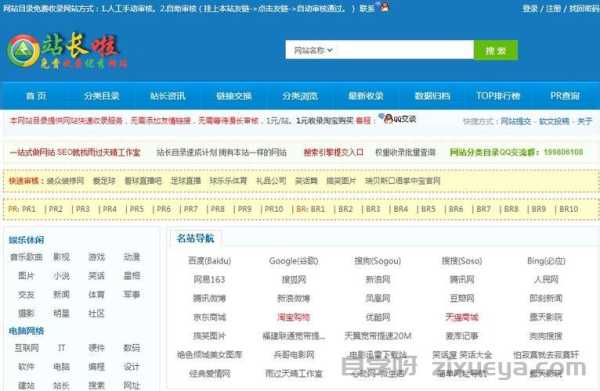Select the BR10 filter link

569,209
